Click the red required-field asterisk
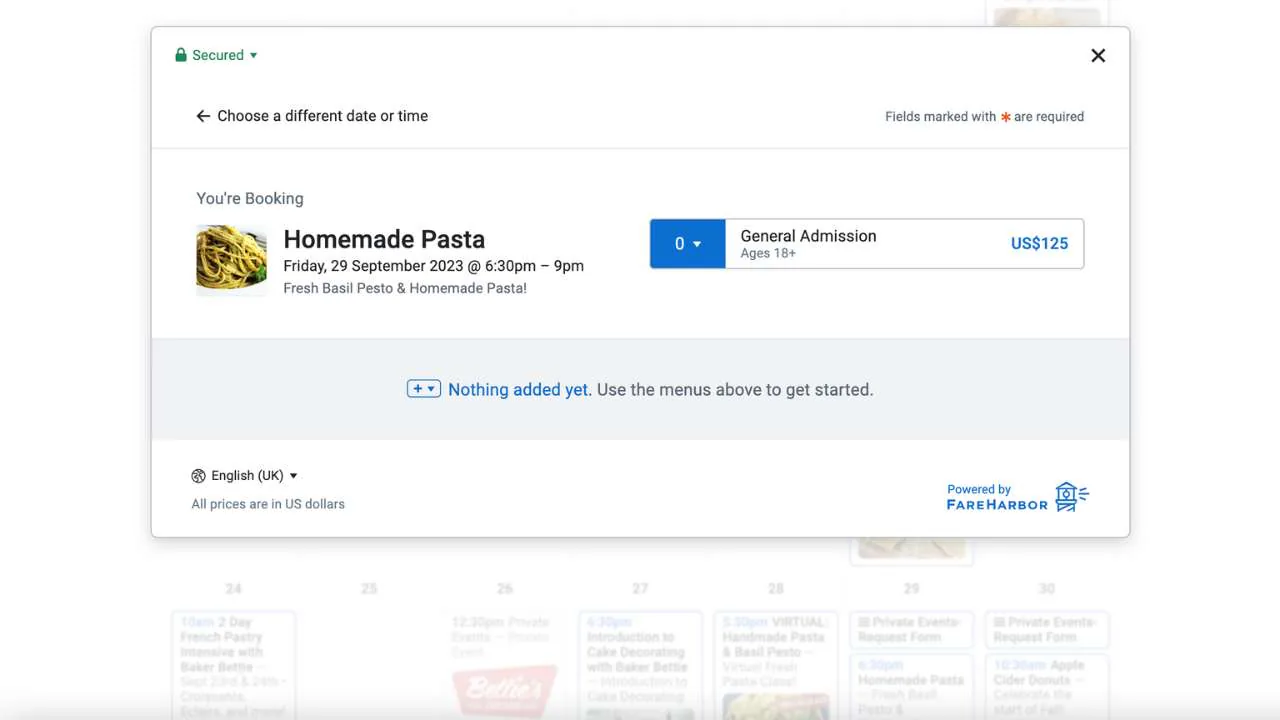The image size is (1280, 720). [x=1005, y=117]
